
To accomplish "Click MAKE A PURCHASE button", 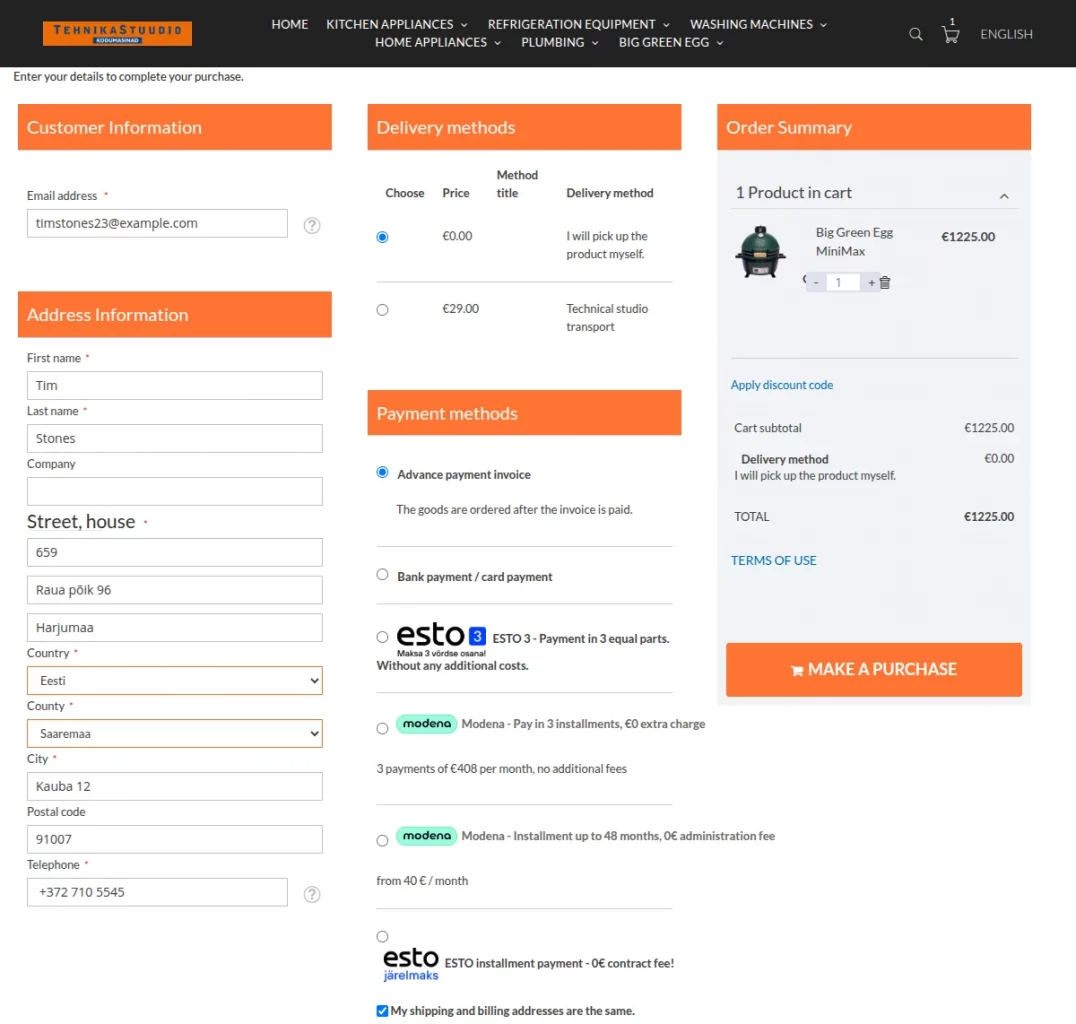I will point(874,669).
